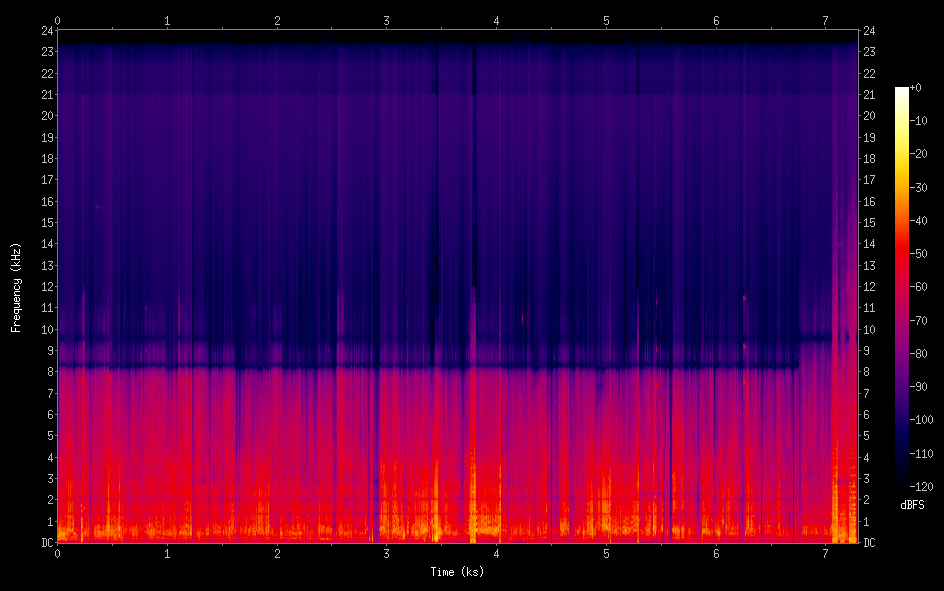Select the +0 label on the color scale
The image size is (944, 591).
pyautogui.click(x=916, y=89)
